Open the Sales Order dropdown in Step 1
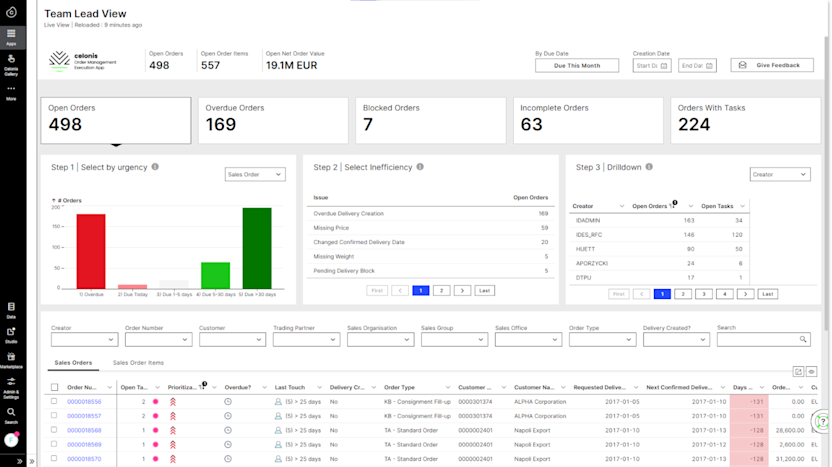Screen dimensions: 832x467 tap(255, 175)
